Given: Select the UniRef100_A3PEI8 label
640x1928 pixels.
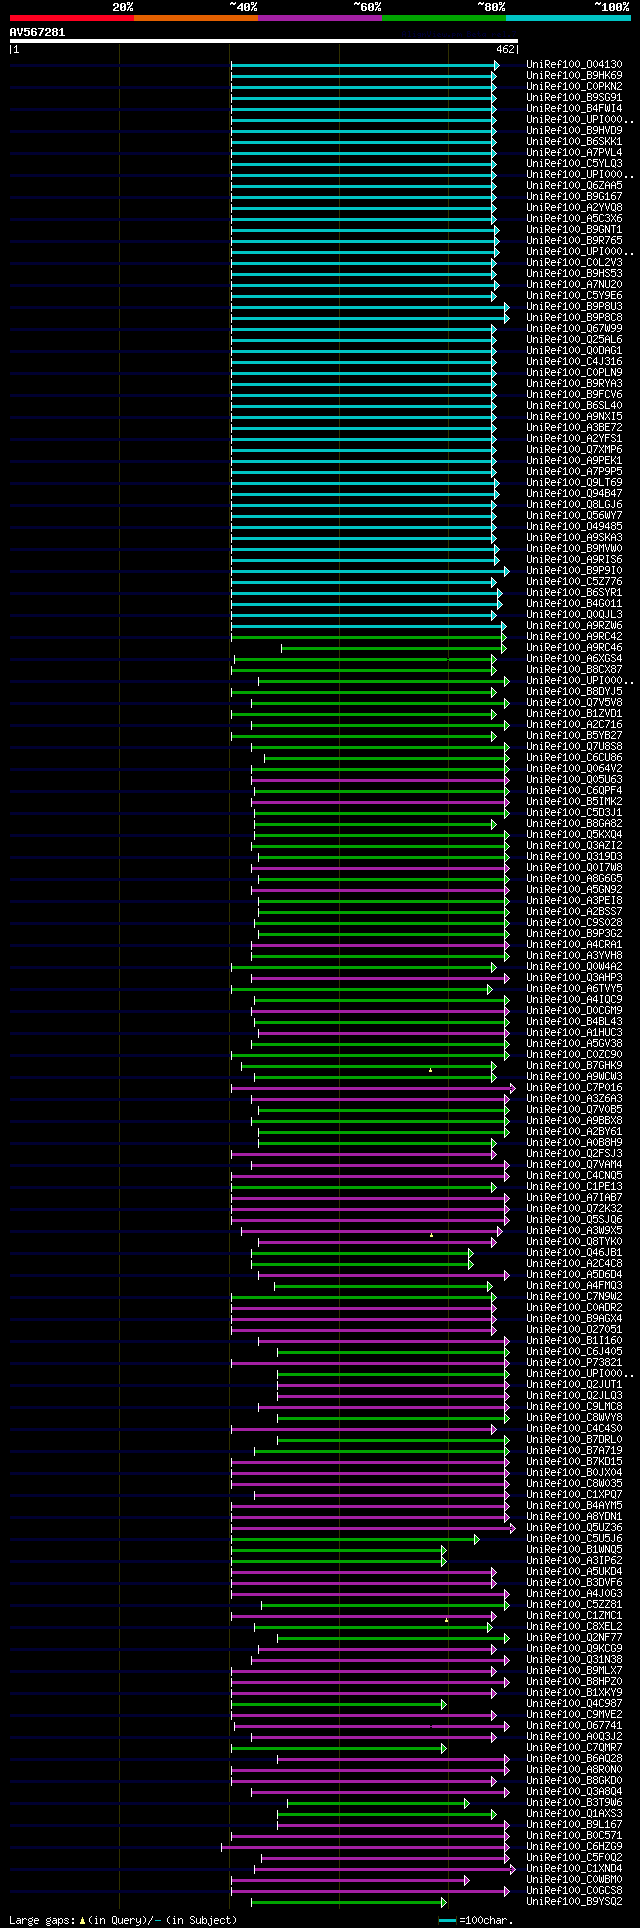Looking at the screenshot, I should point(574,900).
